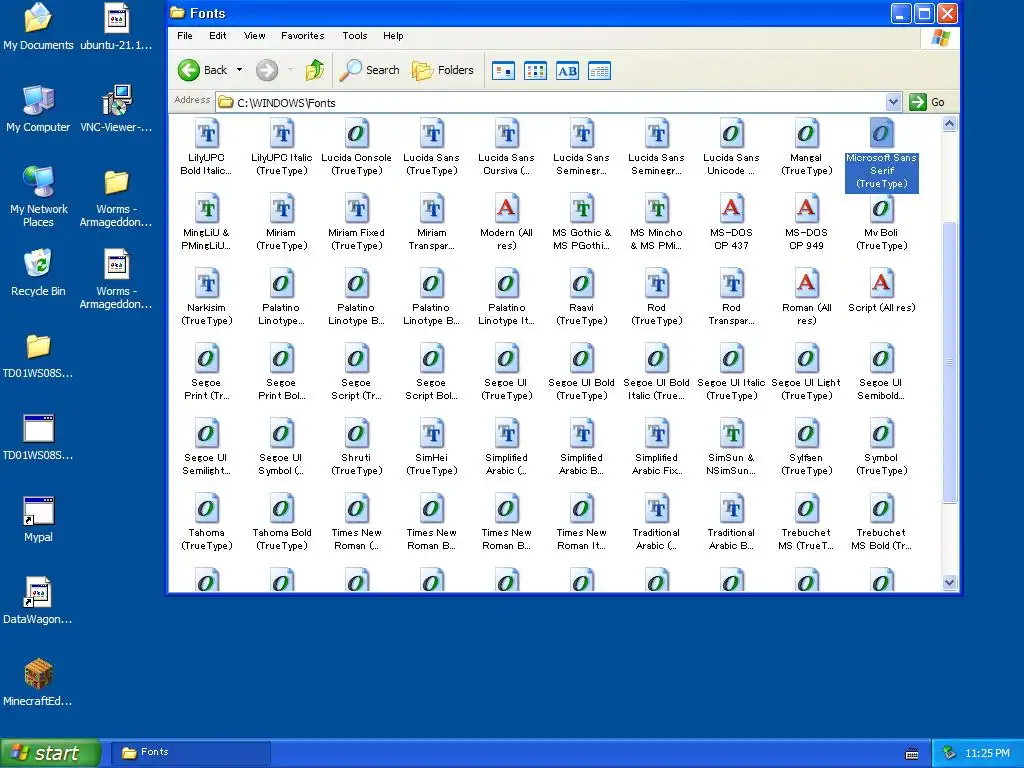
Task: Open the Help menu
Action: coord(393,36)
